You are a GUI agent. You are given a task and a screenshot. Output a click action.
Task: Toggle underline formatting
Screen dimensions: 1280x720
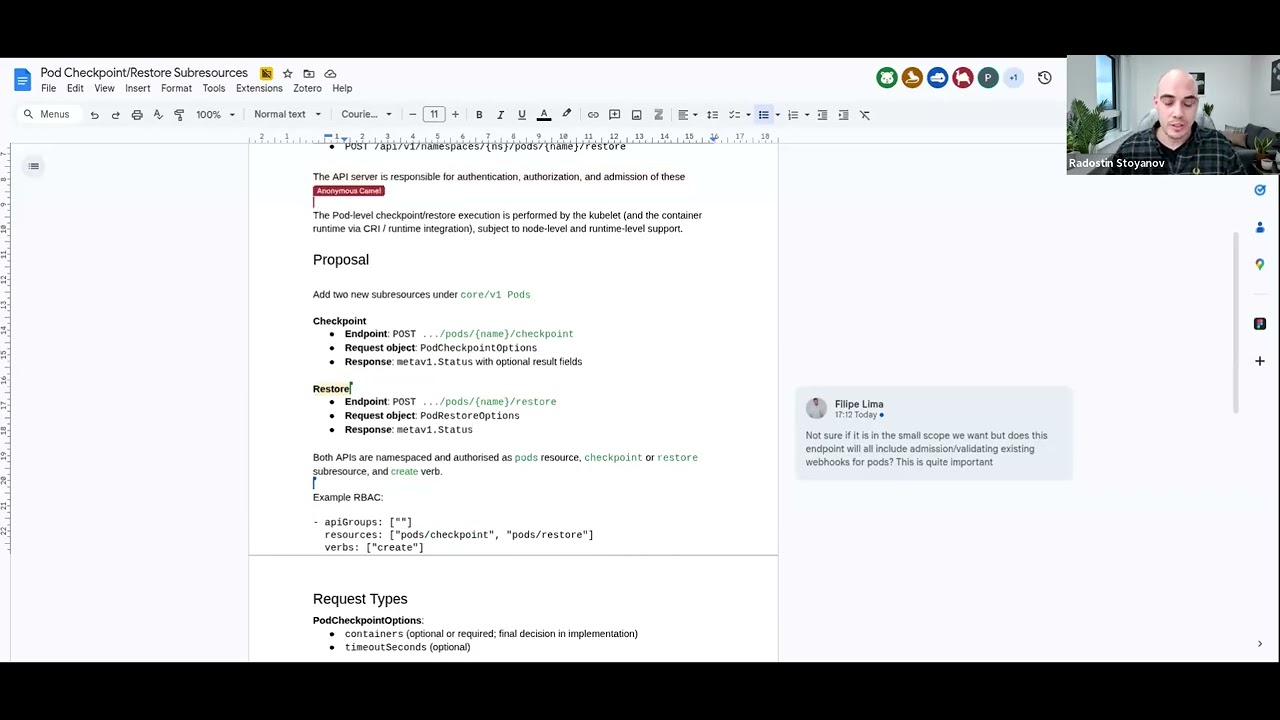[521, 115]
